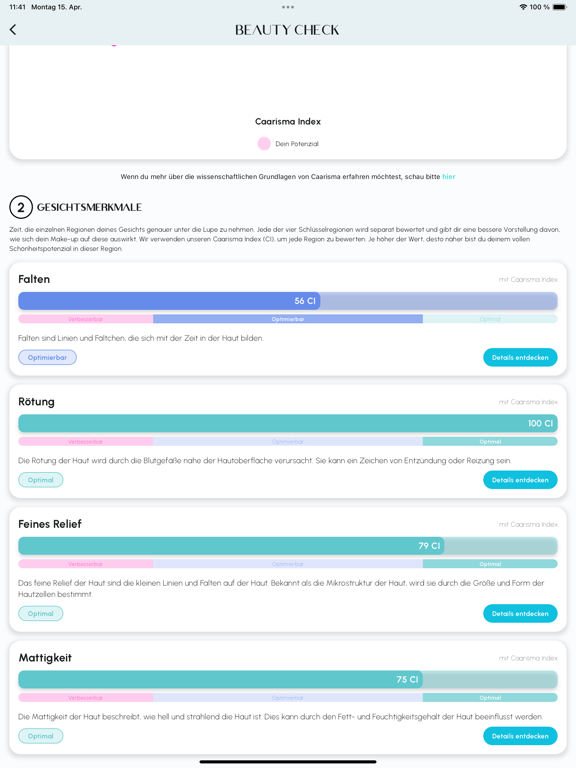Viewport: 576px width, 768px height.
Task: Tap the back arrow icon
Action: (13, 30)
